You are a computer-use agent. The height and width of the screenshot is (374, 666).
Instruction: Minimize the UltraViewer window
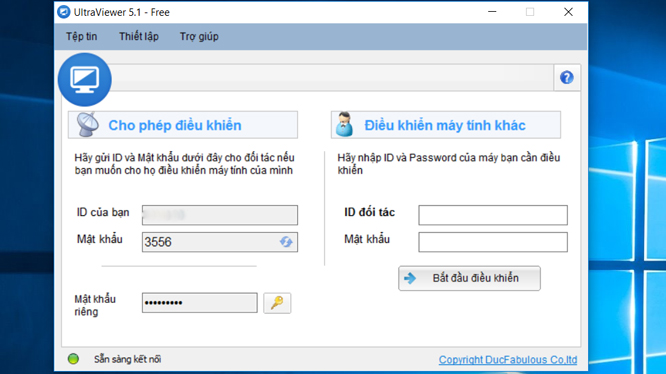tap(492, 12)
